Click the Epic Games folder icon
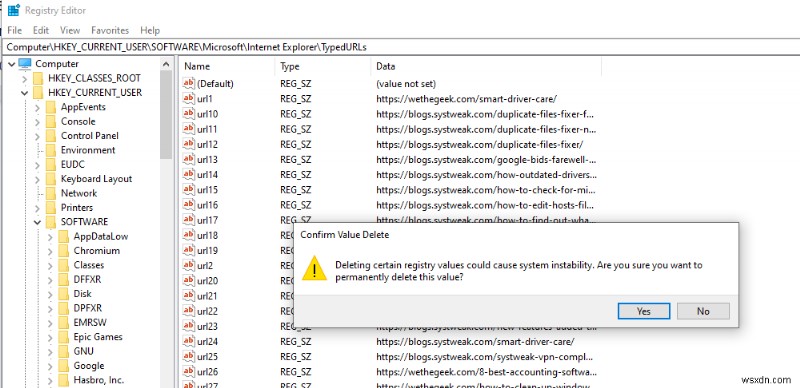 click(x=63, y=337)
